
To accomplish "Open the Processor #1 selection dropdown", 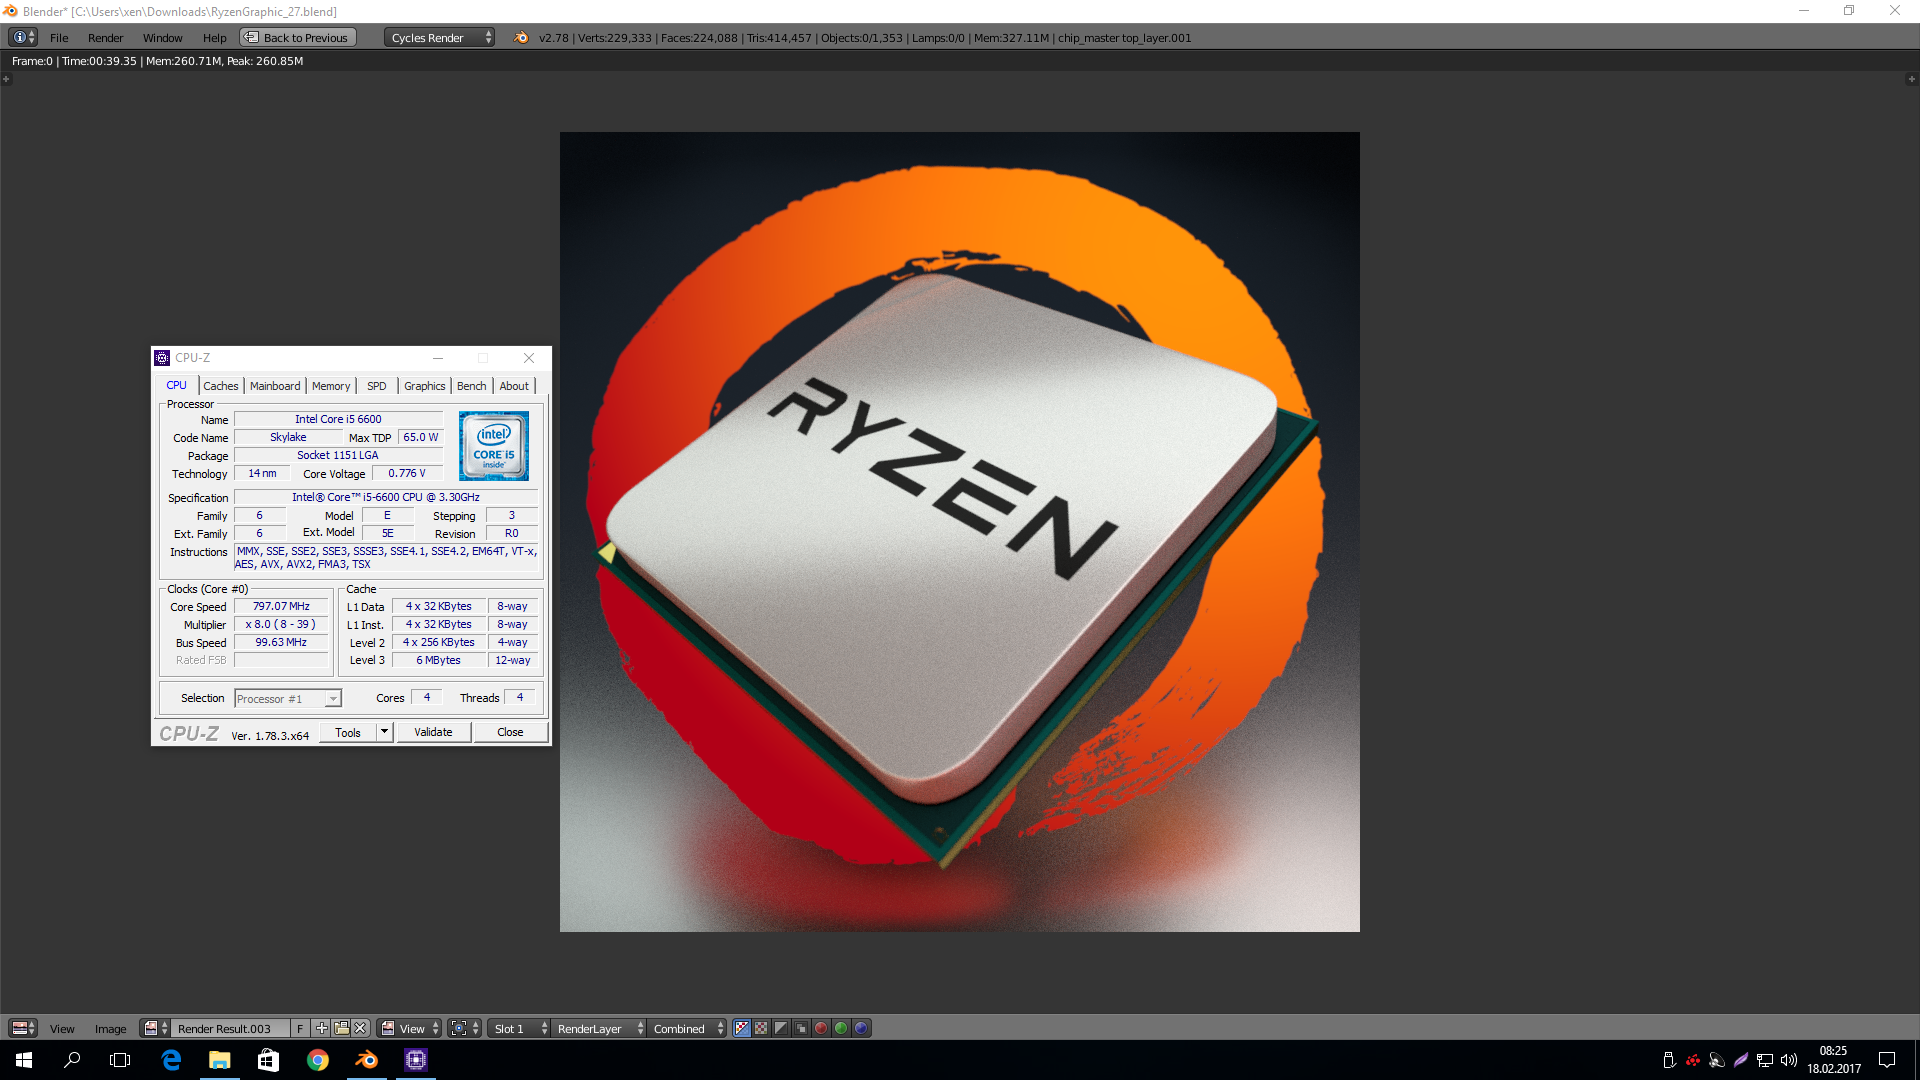I will coord(288,698).
